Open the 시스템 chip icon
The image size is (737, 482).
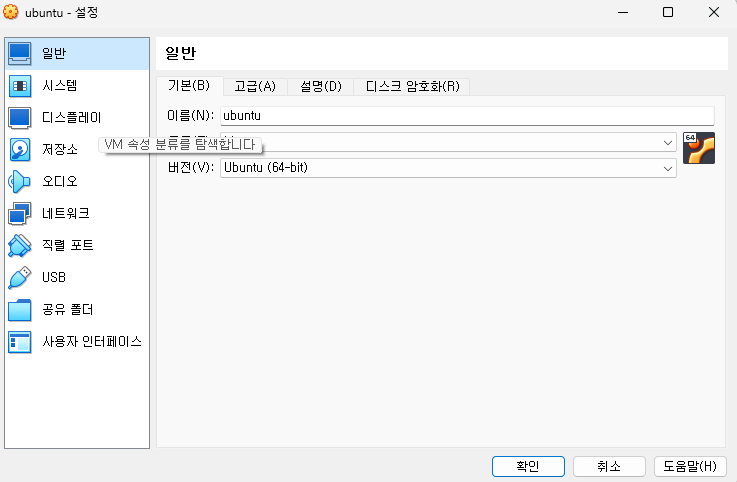pyautogui.click(x=20, y=86)
